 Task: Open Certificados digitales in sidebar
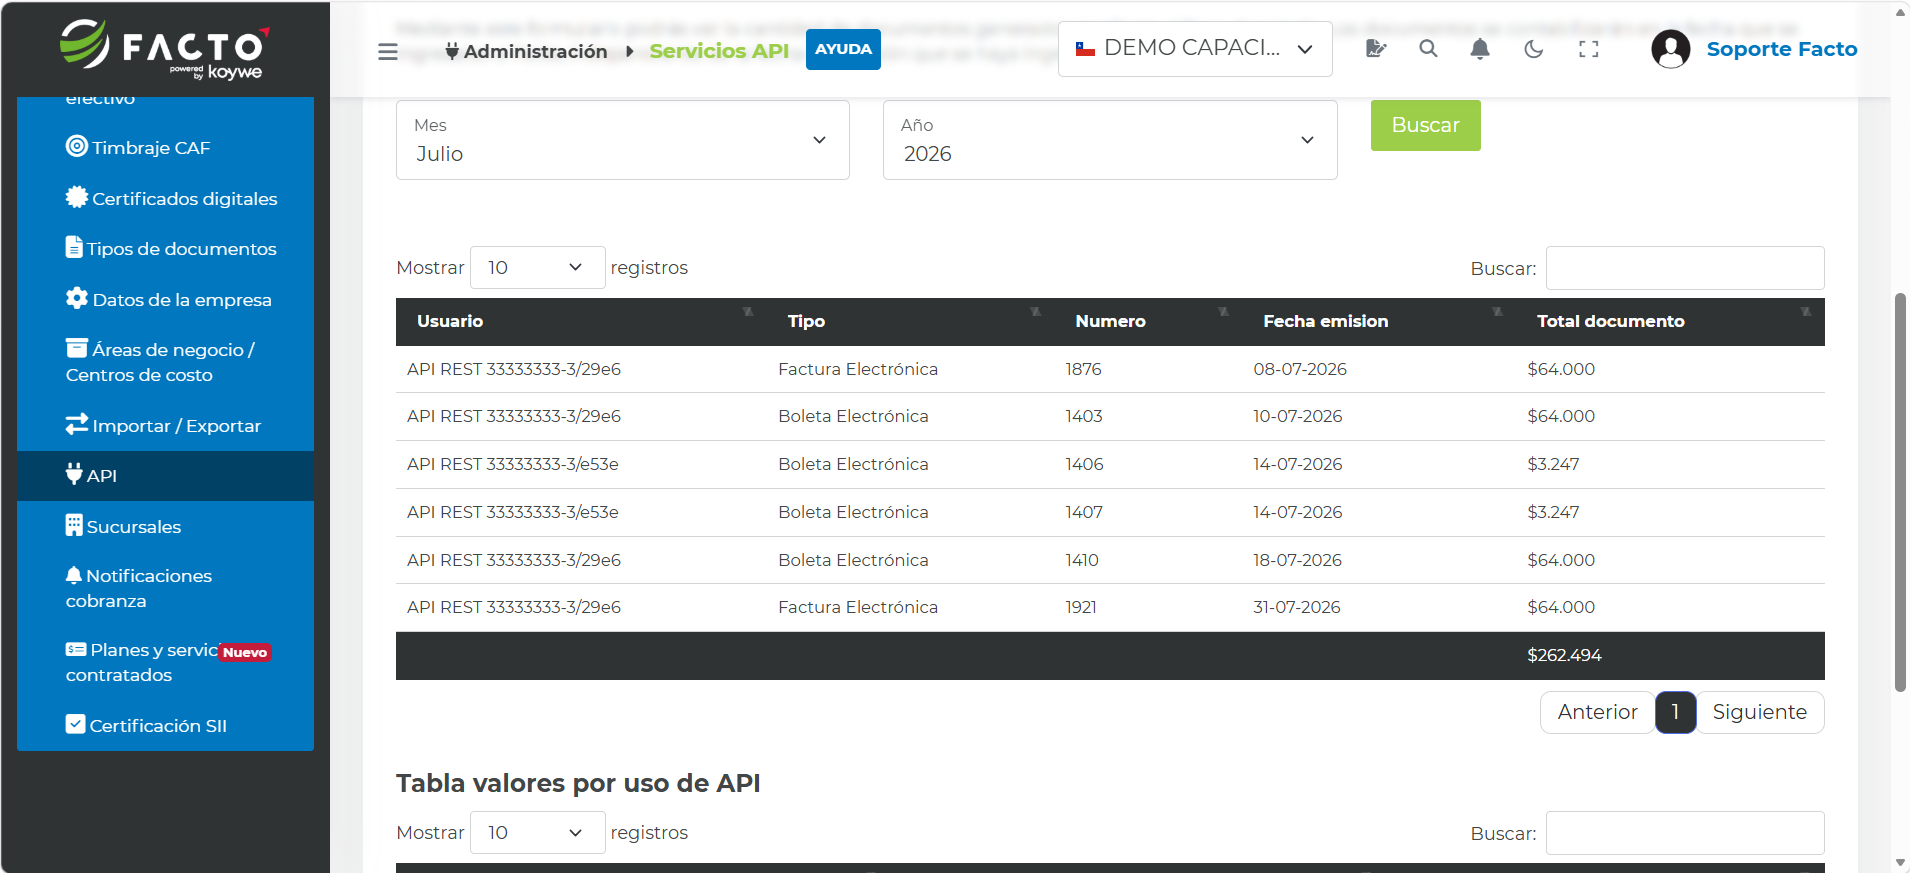pyautogui.click(x=172, y=198)
